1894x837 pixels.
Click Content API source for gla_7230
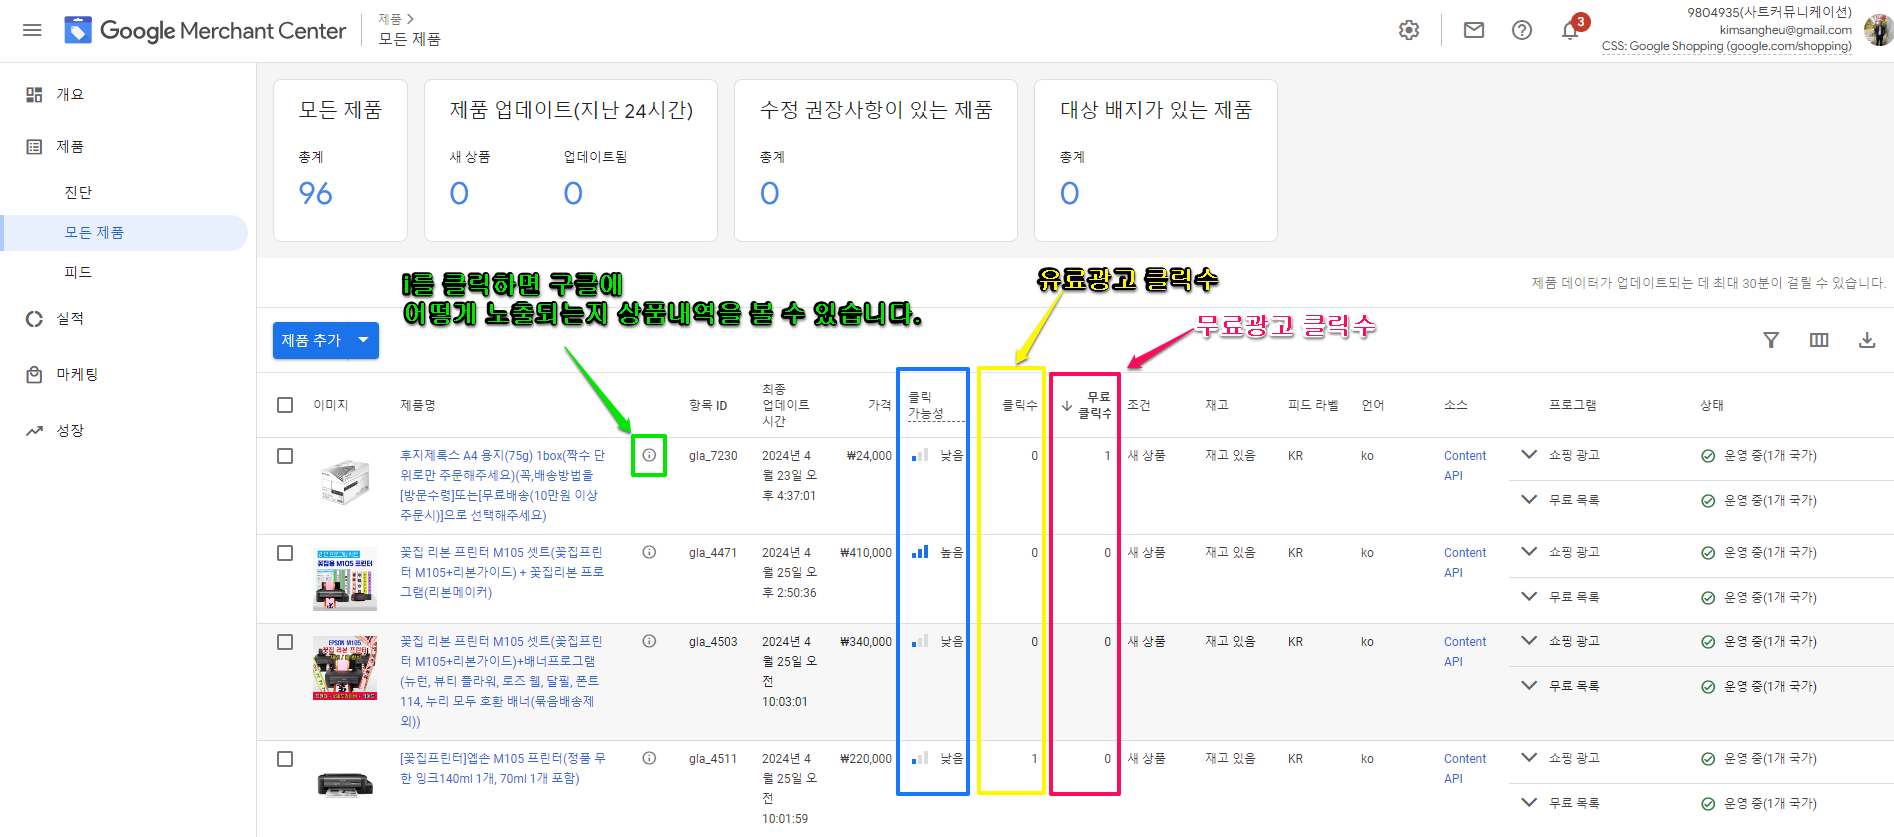click(1465, 465)
